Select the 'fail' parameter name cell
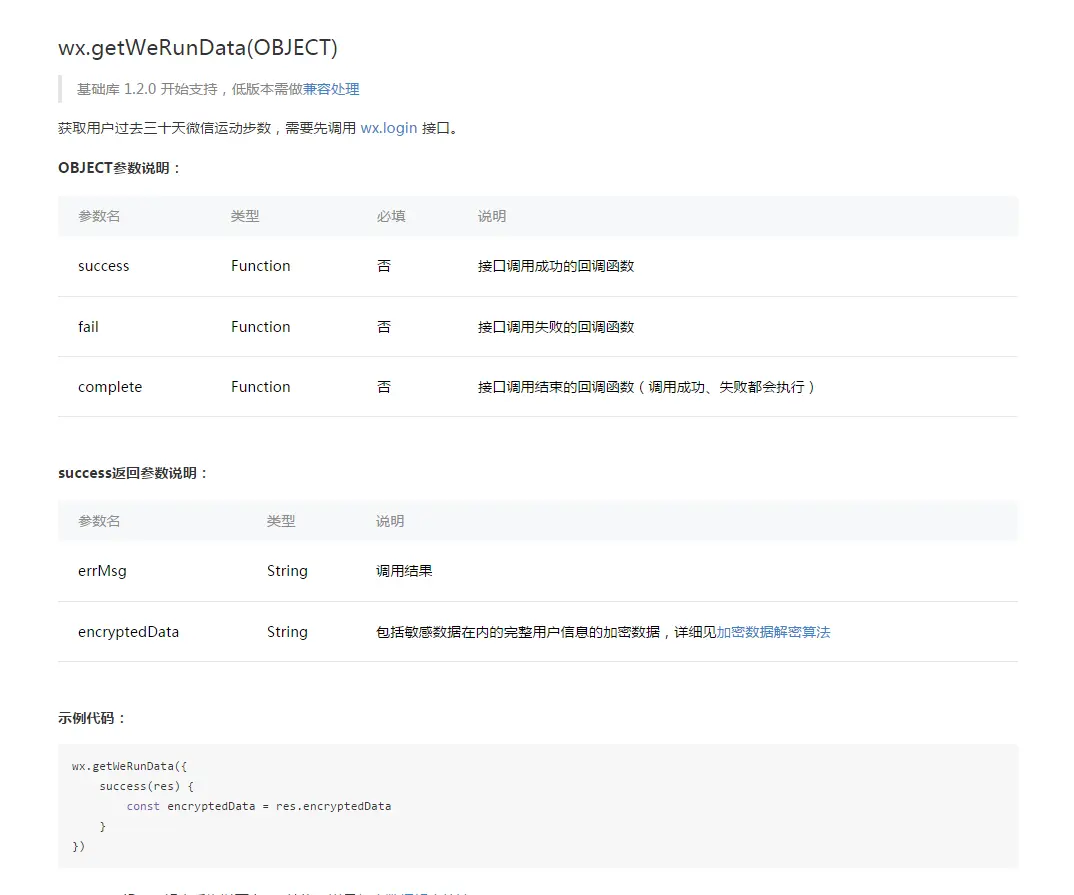The image size is (1074, 895). tap(88, 327)
